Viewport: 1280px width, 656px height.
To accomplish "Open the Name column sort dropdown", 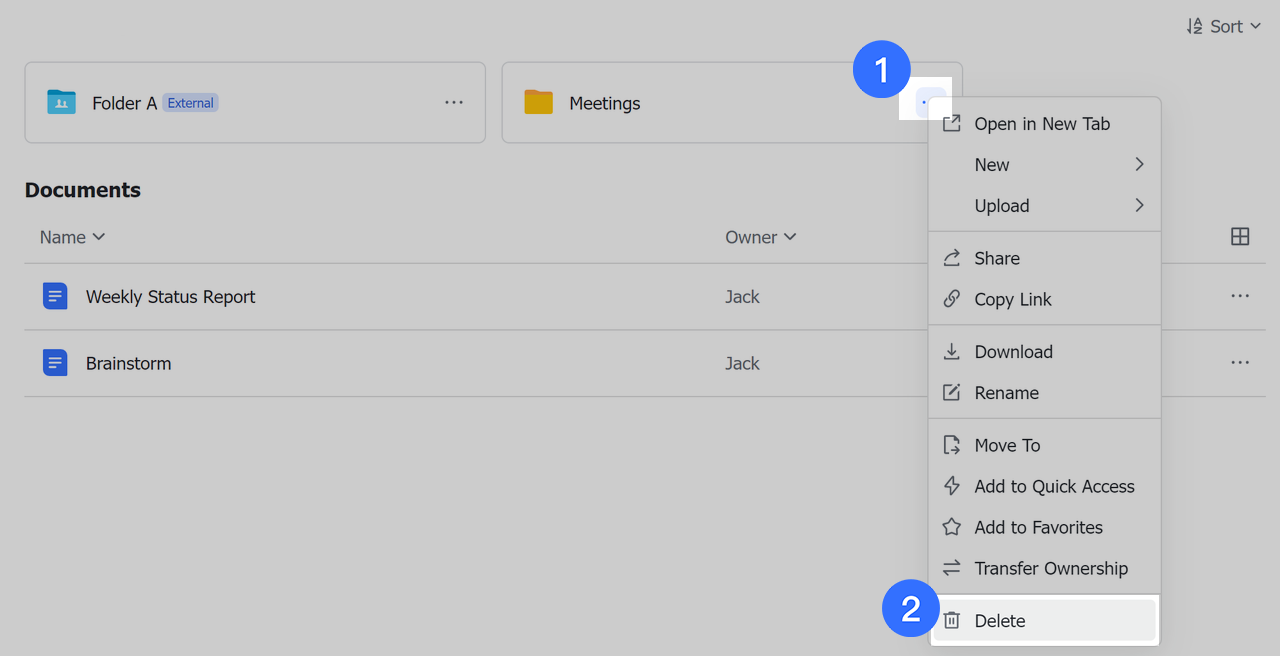I will pyautogui.click(x=99, y=237).
